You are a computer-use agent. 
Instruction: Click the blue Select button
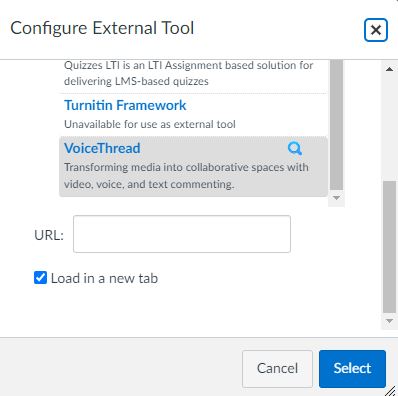[x=352, y=369]
